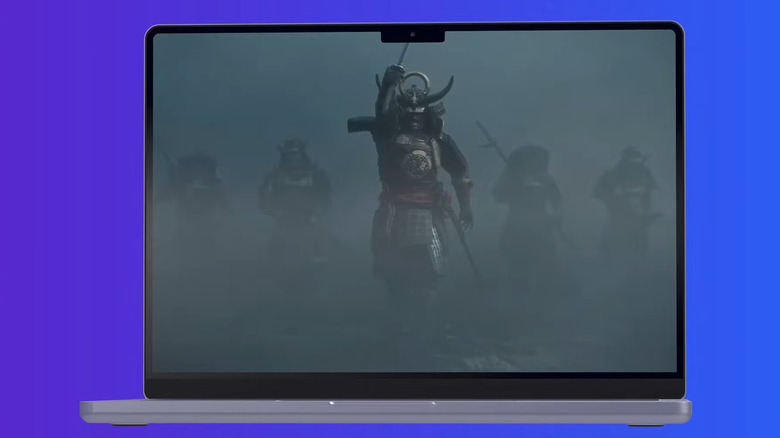The width and height of the screenshot is (780, 438).
Task: Click the black bottom bezel of the laptop
Action: click(x=414, y=387)
